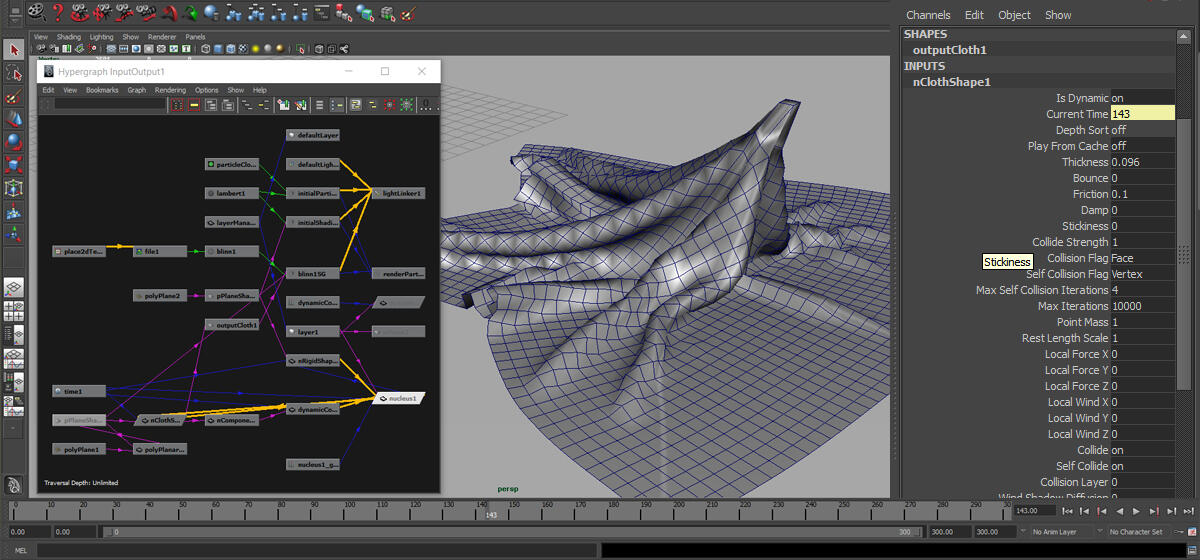Click the Self Collide 'on' value
The image size is (1200, 560).
tap(1143, 466)
